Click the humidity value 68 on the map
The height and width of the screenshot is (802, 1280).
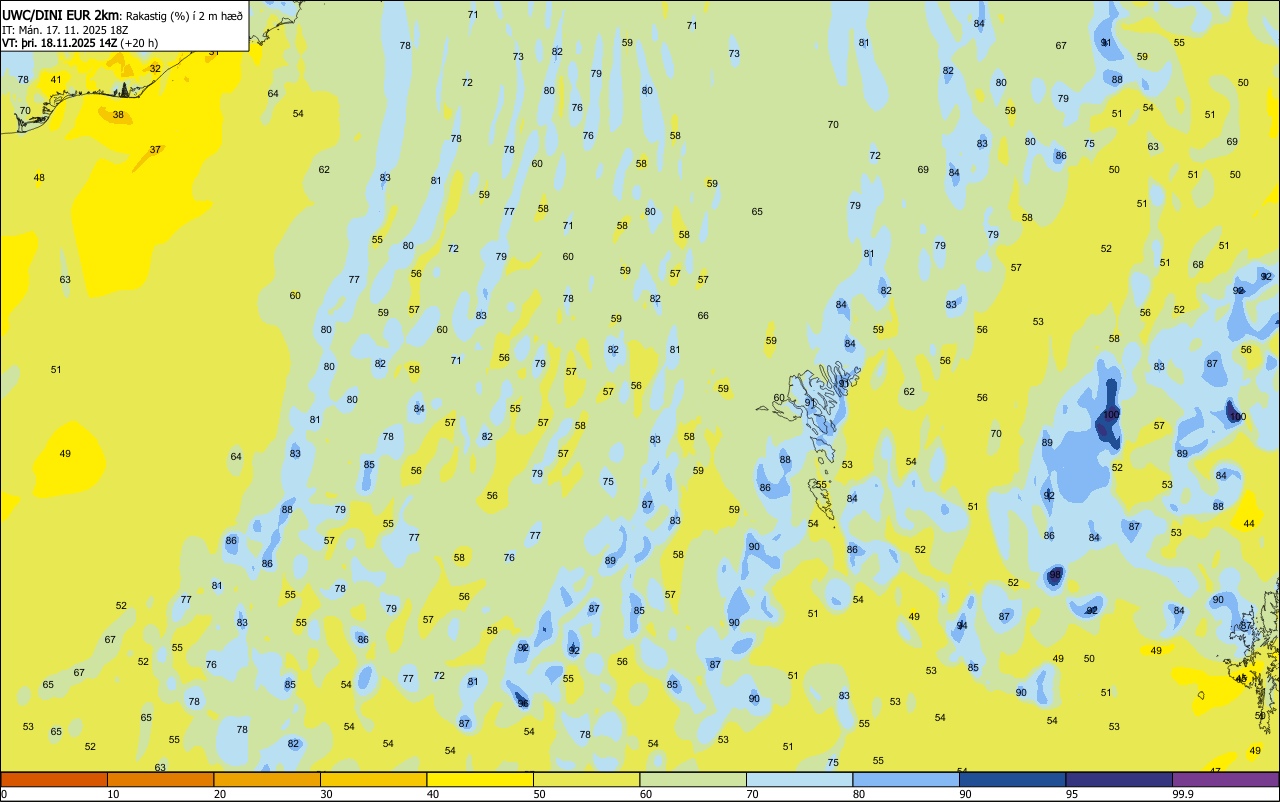(1198, 264)
